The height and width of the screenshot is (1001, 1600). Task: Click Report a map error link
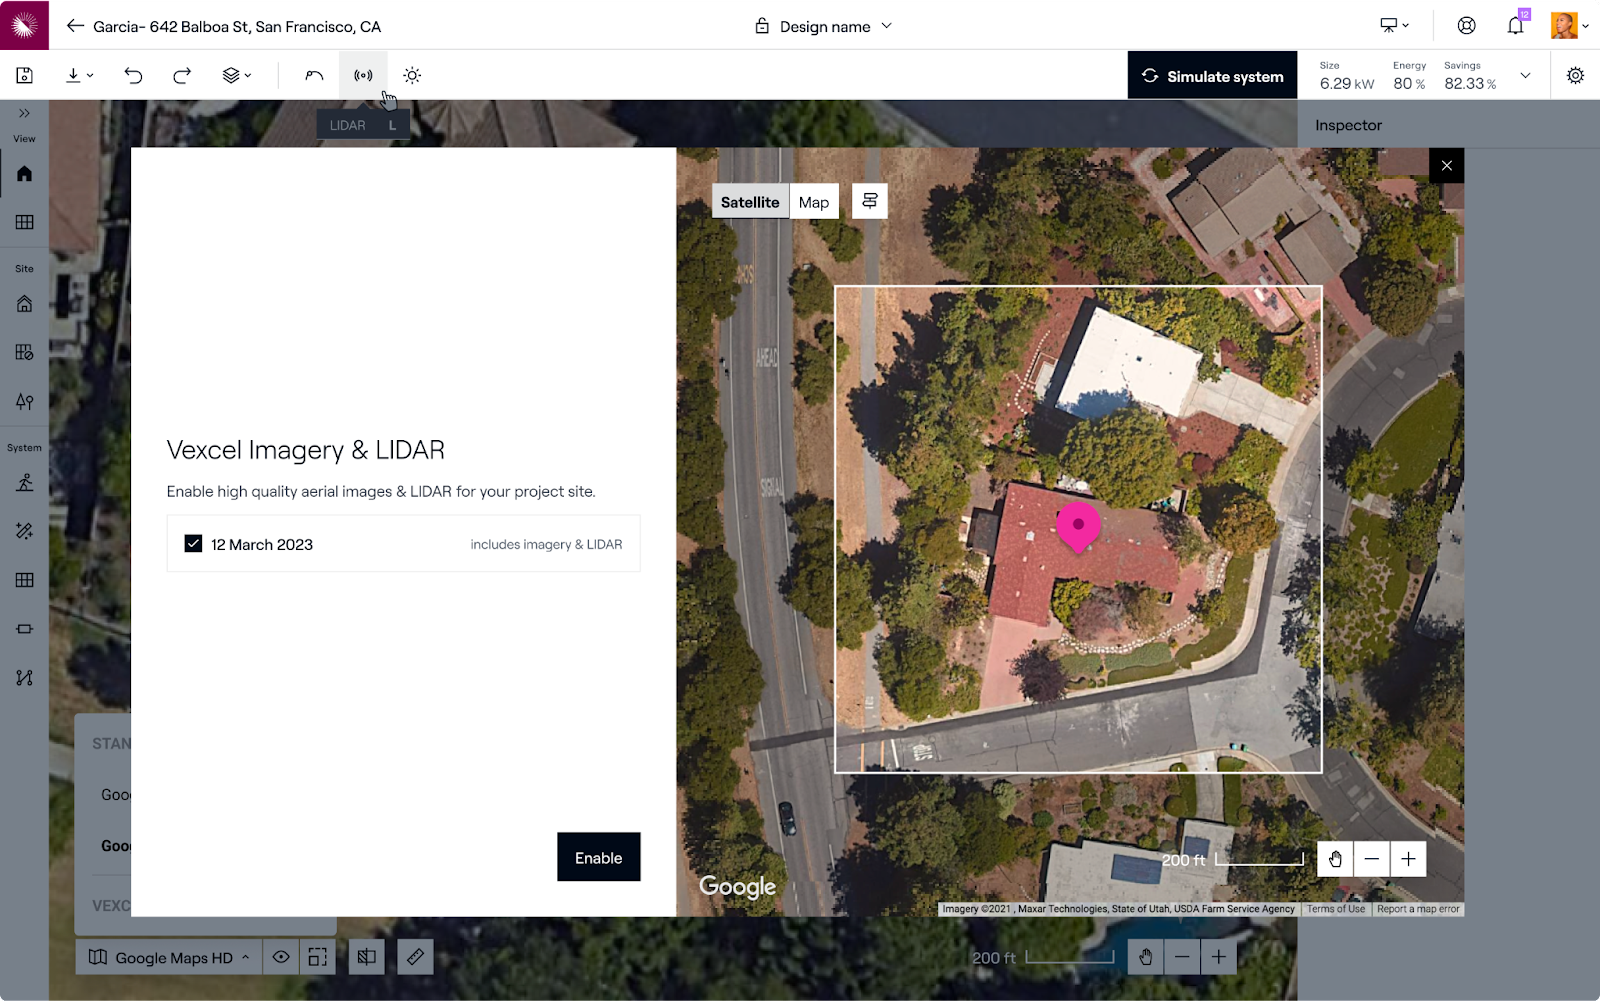click(1418, 909)
